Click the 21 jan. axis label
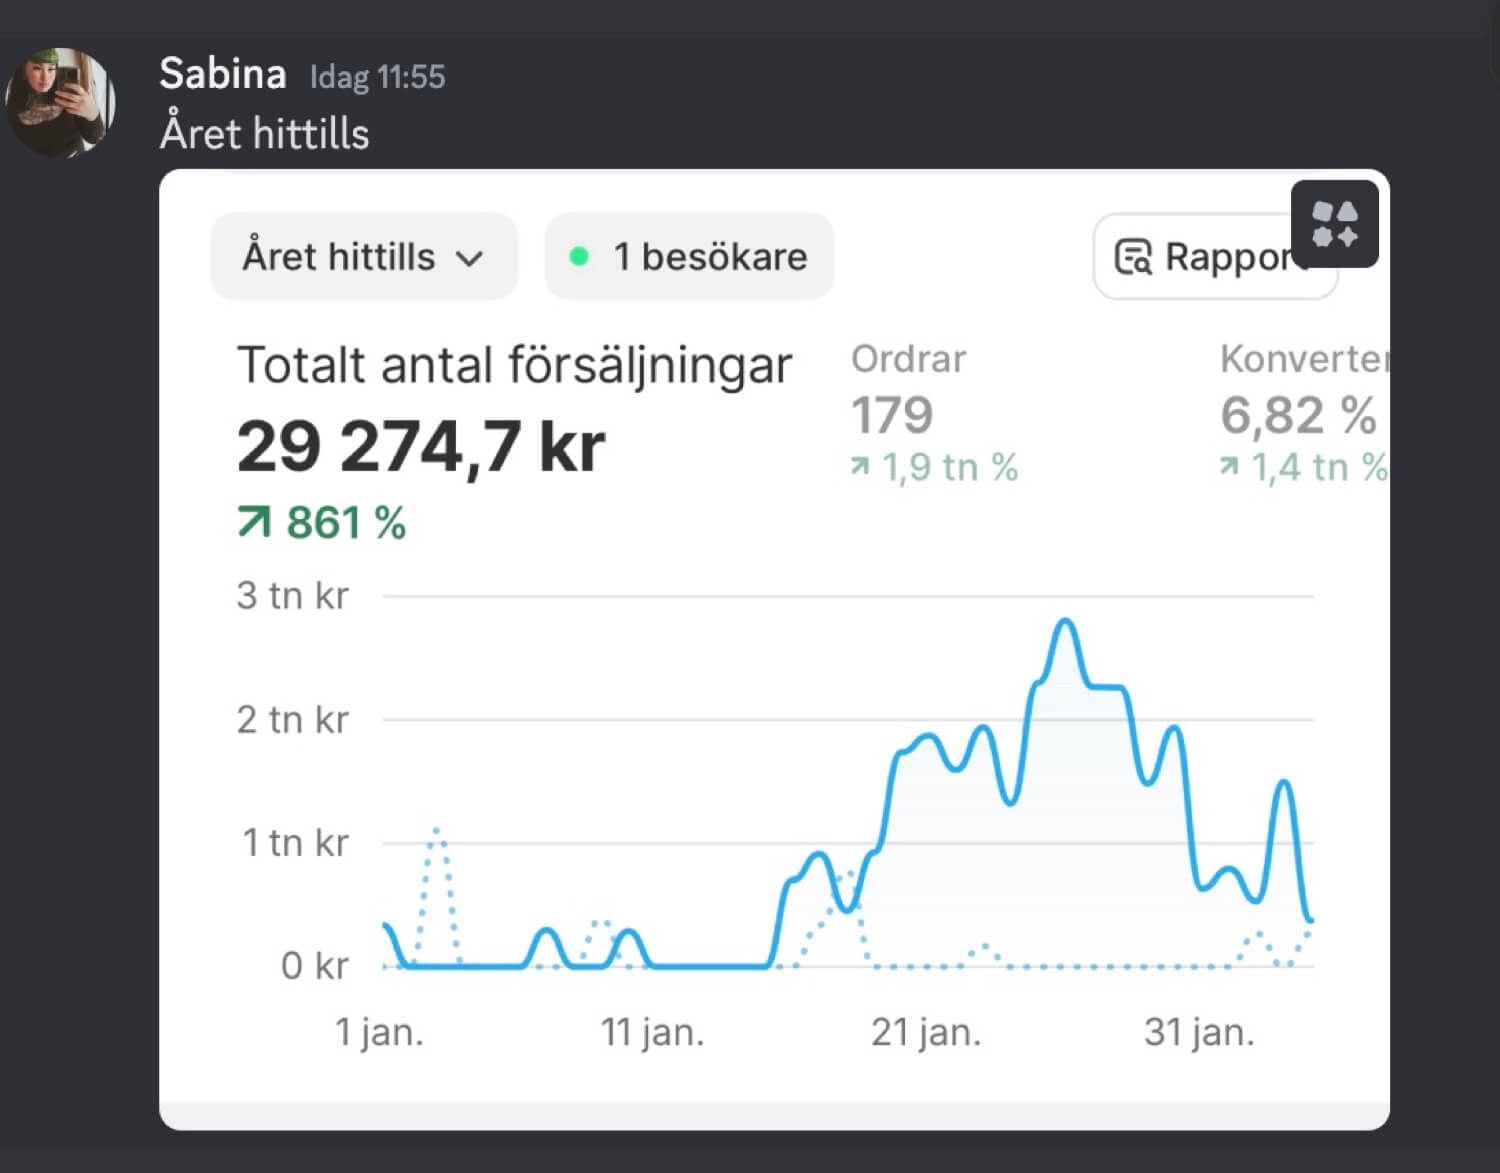Image resolution: width=1500 pixels, height=1173 pixels. [x=926, y=1032]
